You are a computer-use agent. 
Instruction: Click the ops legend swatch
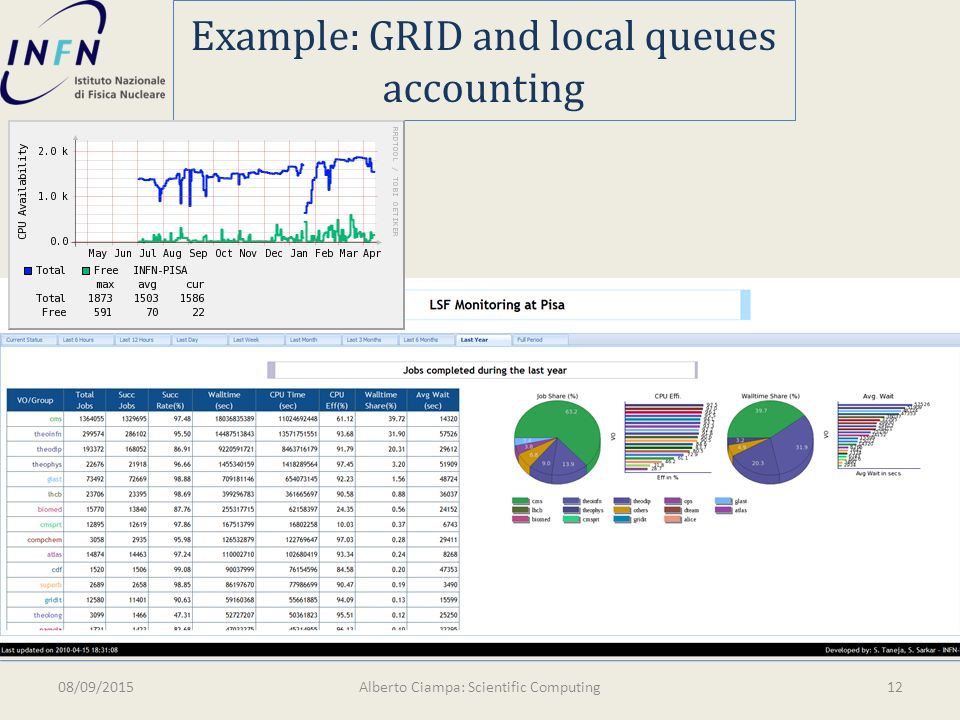(673, 501)
